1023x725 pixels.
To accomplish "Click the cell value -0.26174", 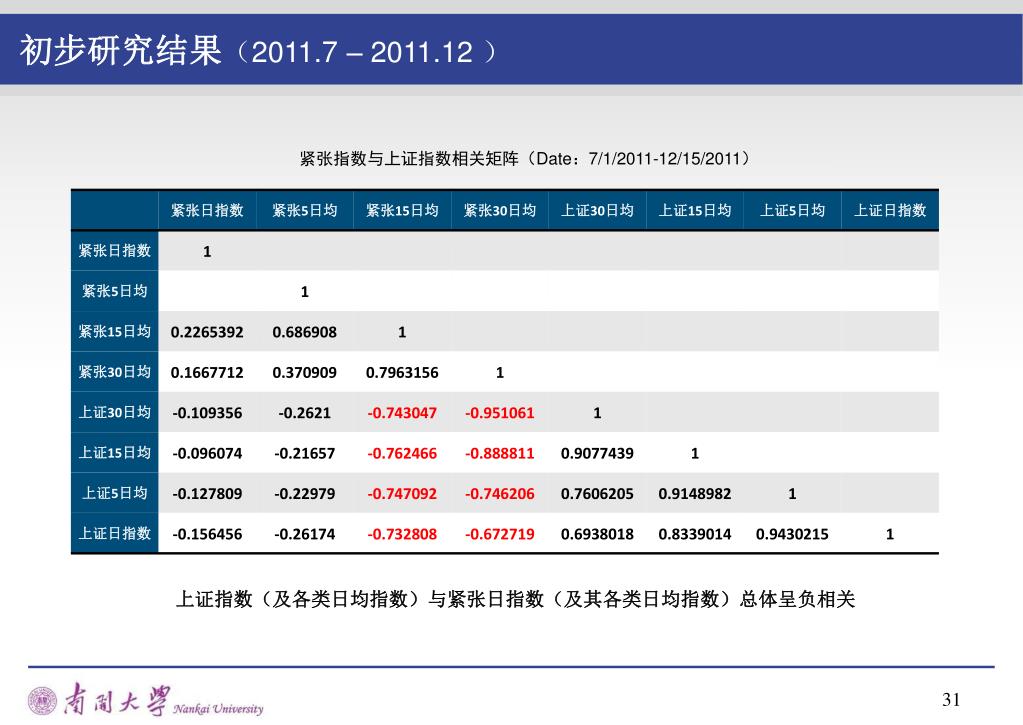I will coord(305,534).
